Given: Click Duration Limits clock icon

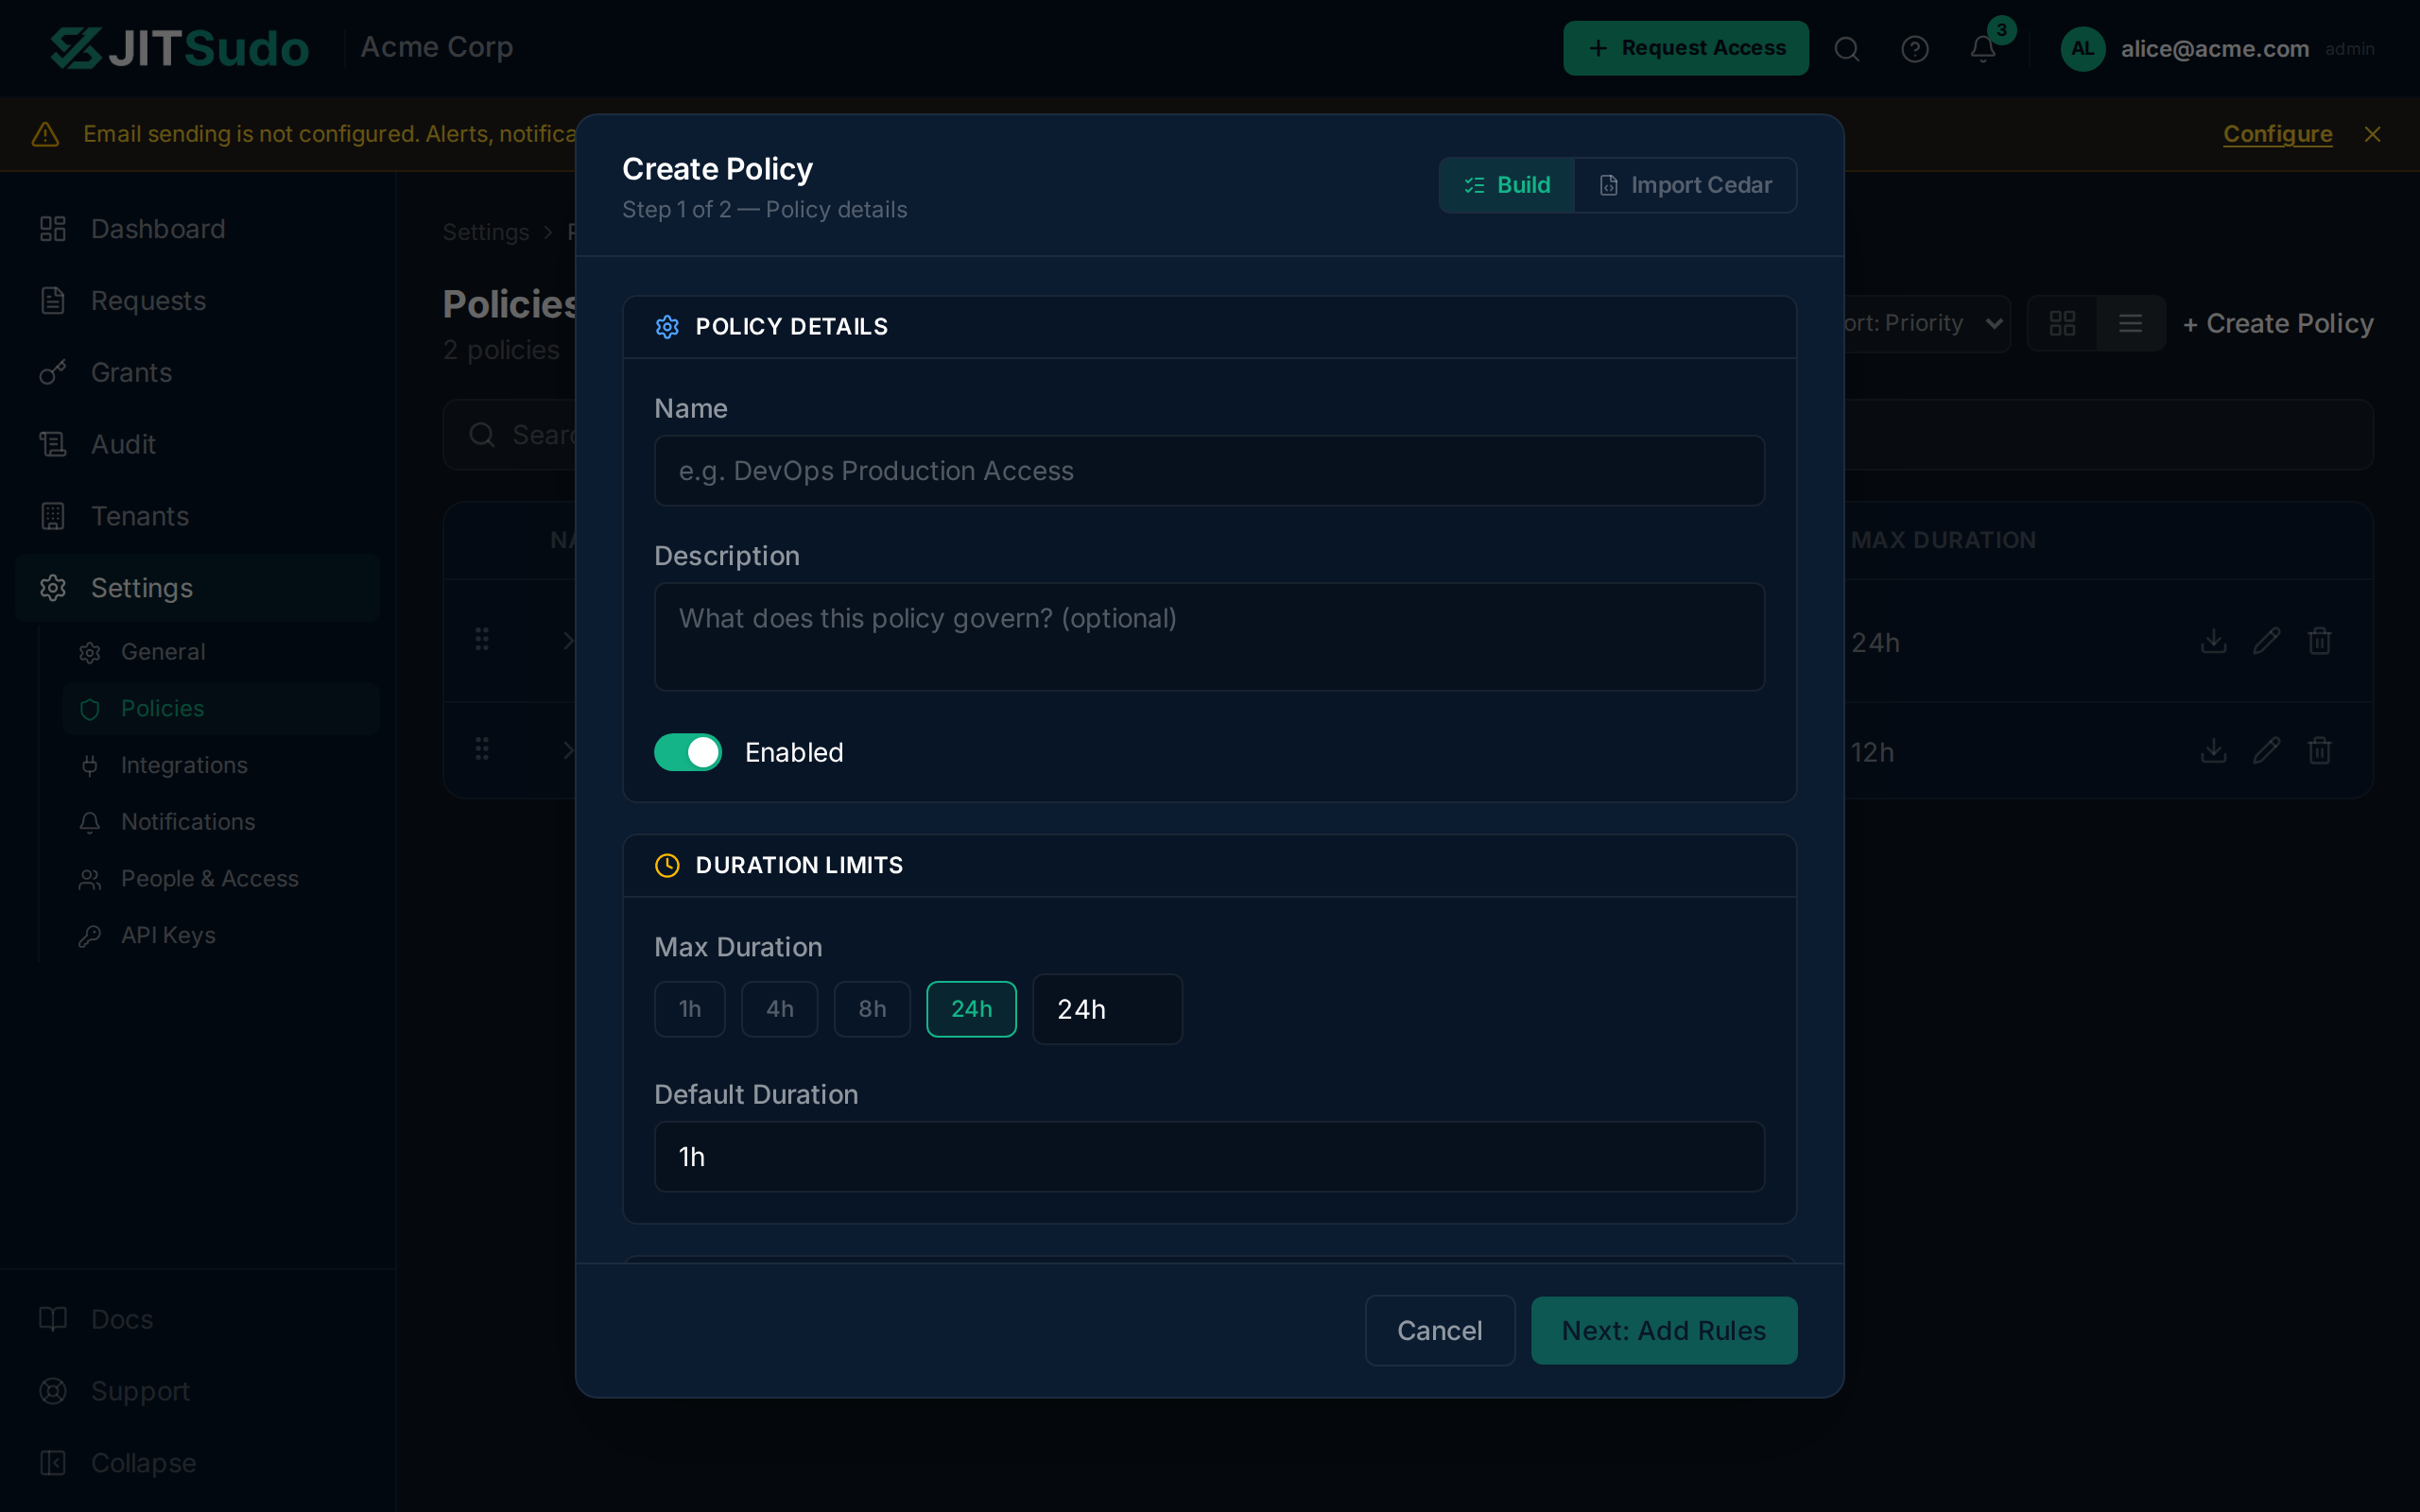Looking at the screenshot, I should [667, 866].
